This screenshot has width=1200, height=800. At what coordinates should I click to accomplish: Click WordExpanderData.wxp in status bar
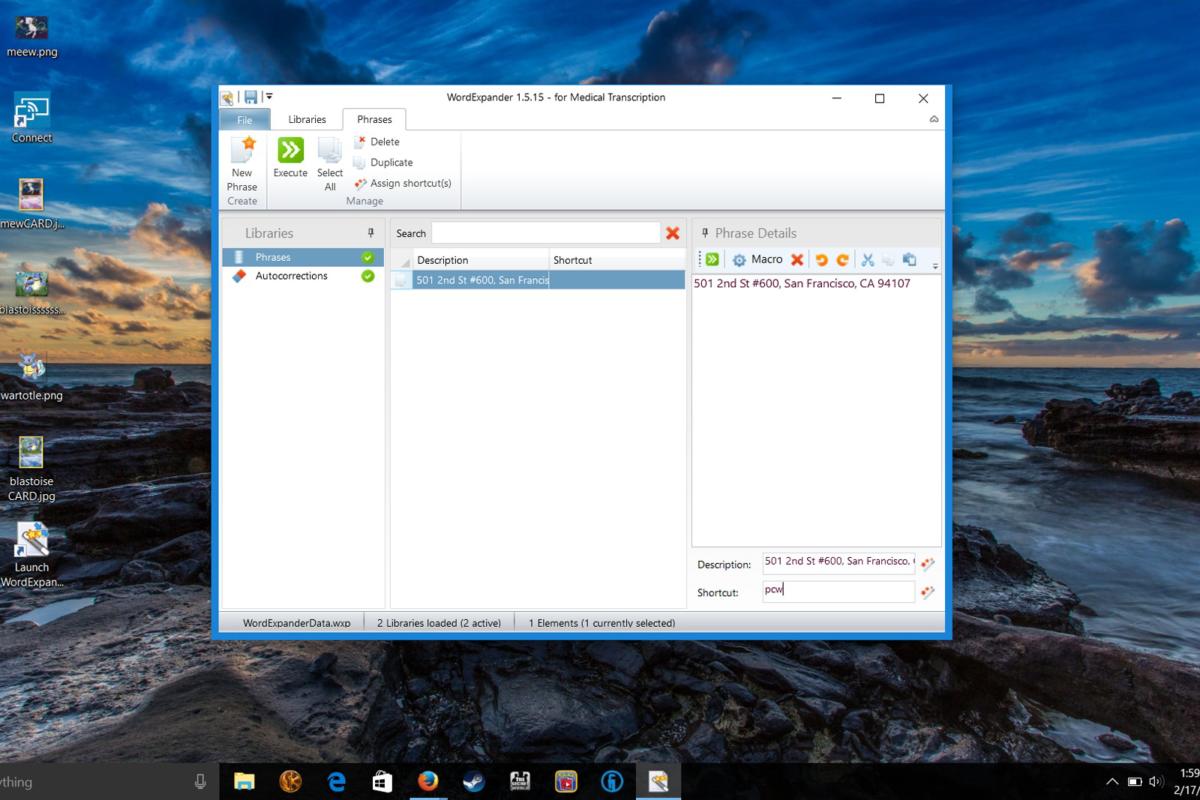pos(296,623)
